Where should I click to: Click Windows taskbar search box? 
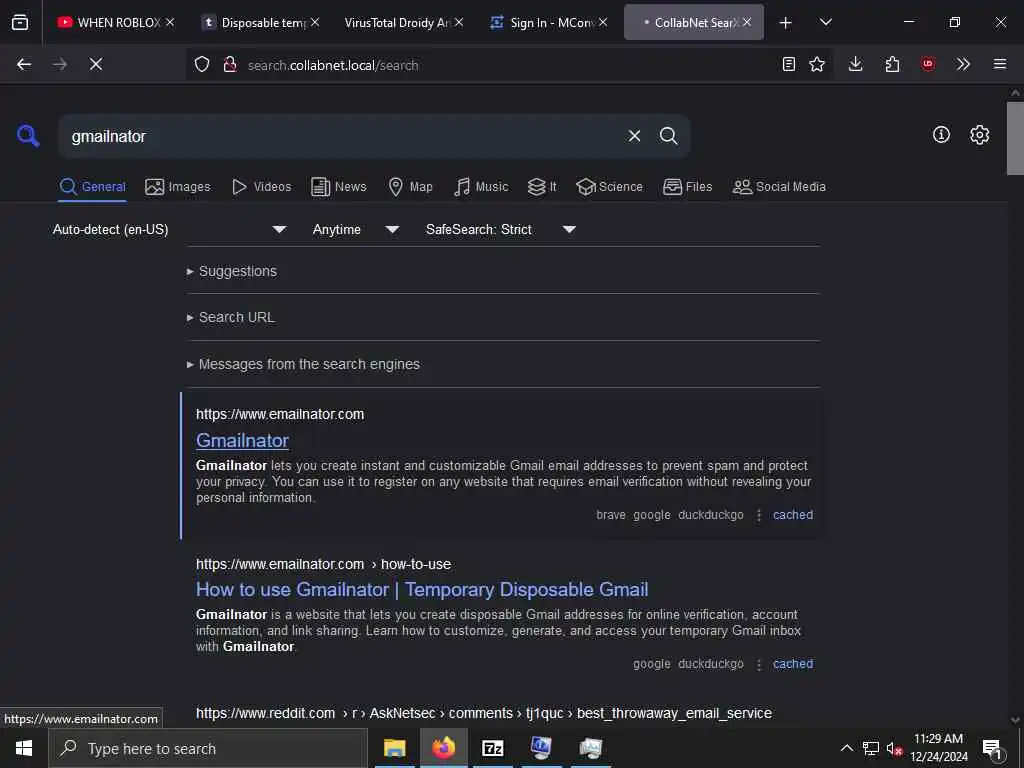208,748
